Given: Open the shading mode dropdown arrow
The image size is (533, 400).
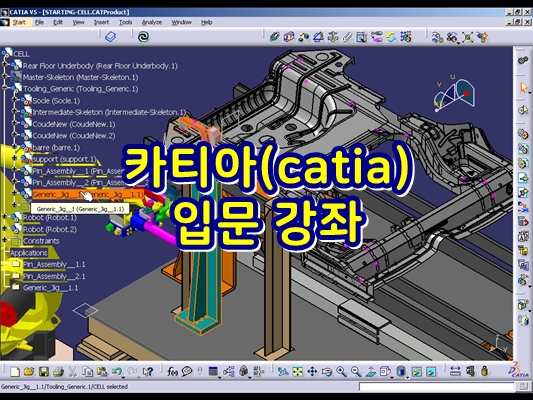Looking at the screenshot, I should (407, 377).
